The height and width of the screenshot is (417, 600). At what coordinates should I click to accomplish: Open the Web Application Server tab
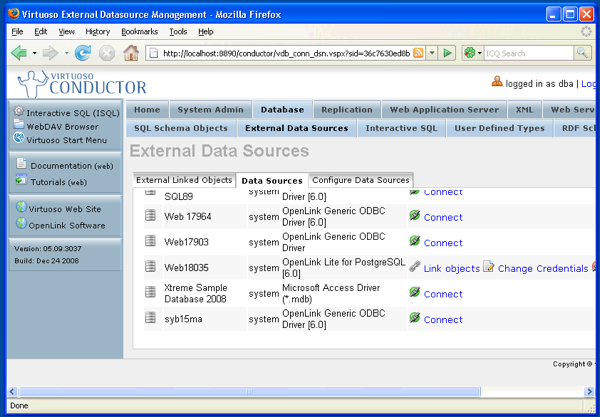pyautogui.click(x=444, y=110)
